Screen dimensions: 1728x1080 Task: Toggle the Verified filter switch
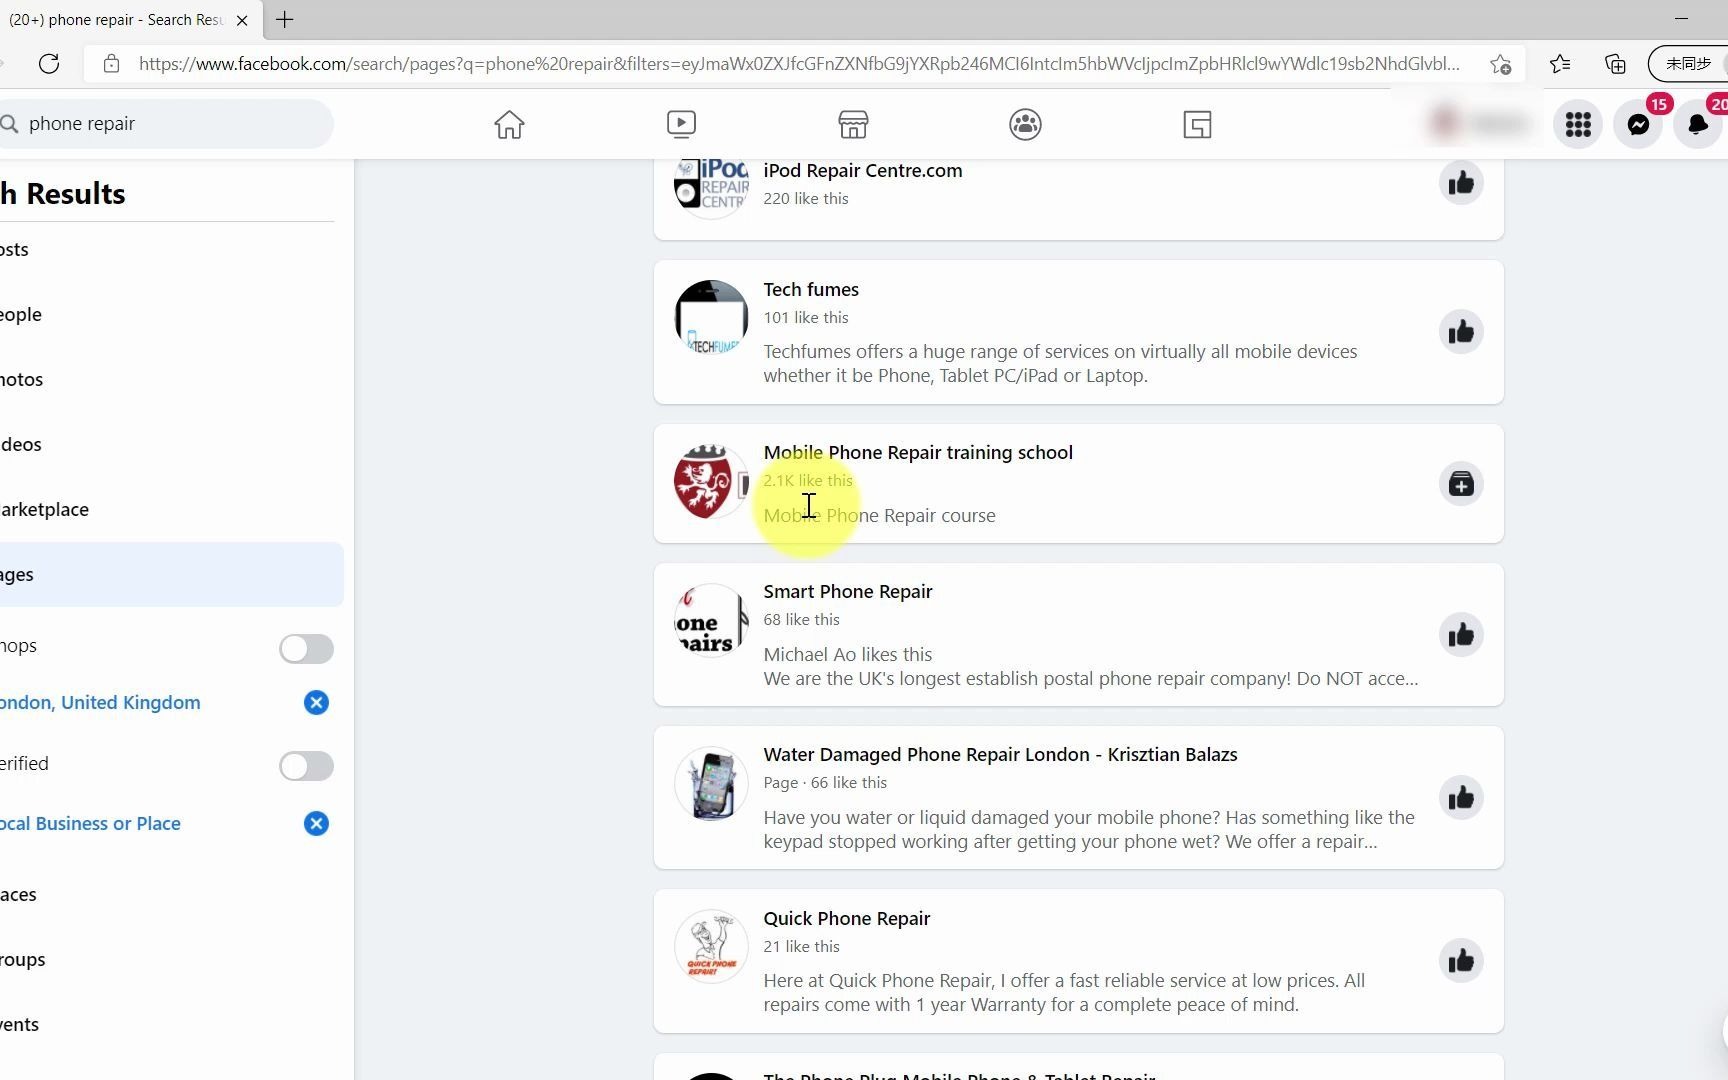tap(306, 766)
